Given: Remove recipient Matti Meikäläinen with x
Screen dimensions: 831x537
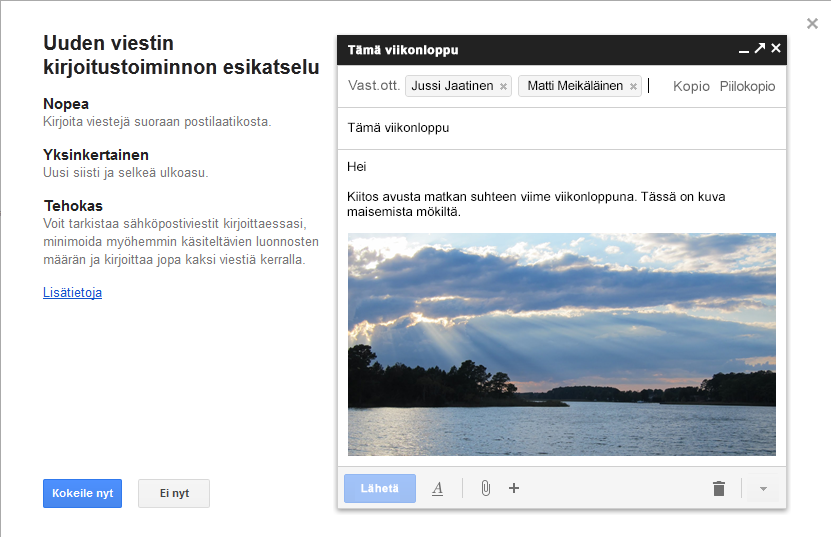Looking at the screenshot, I should pos(633,87).
